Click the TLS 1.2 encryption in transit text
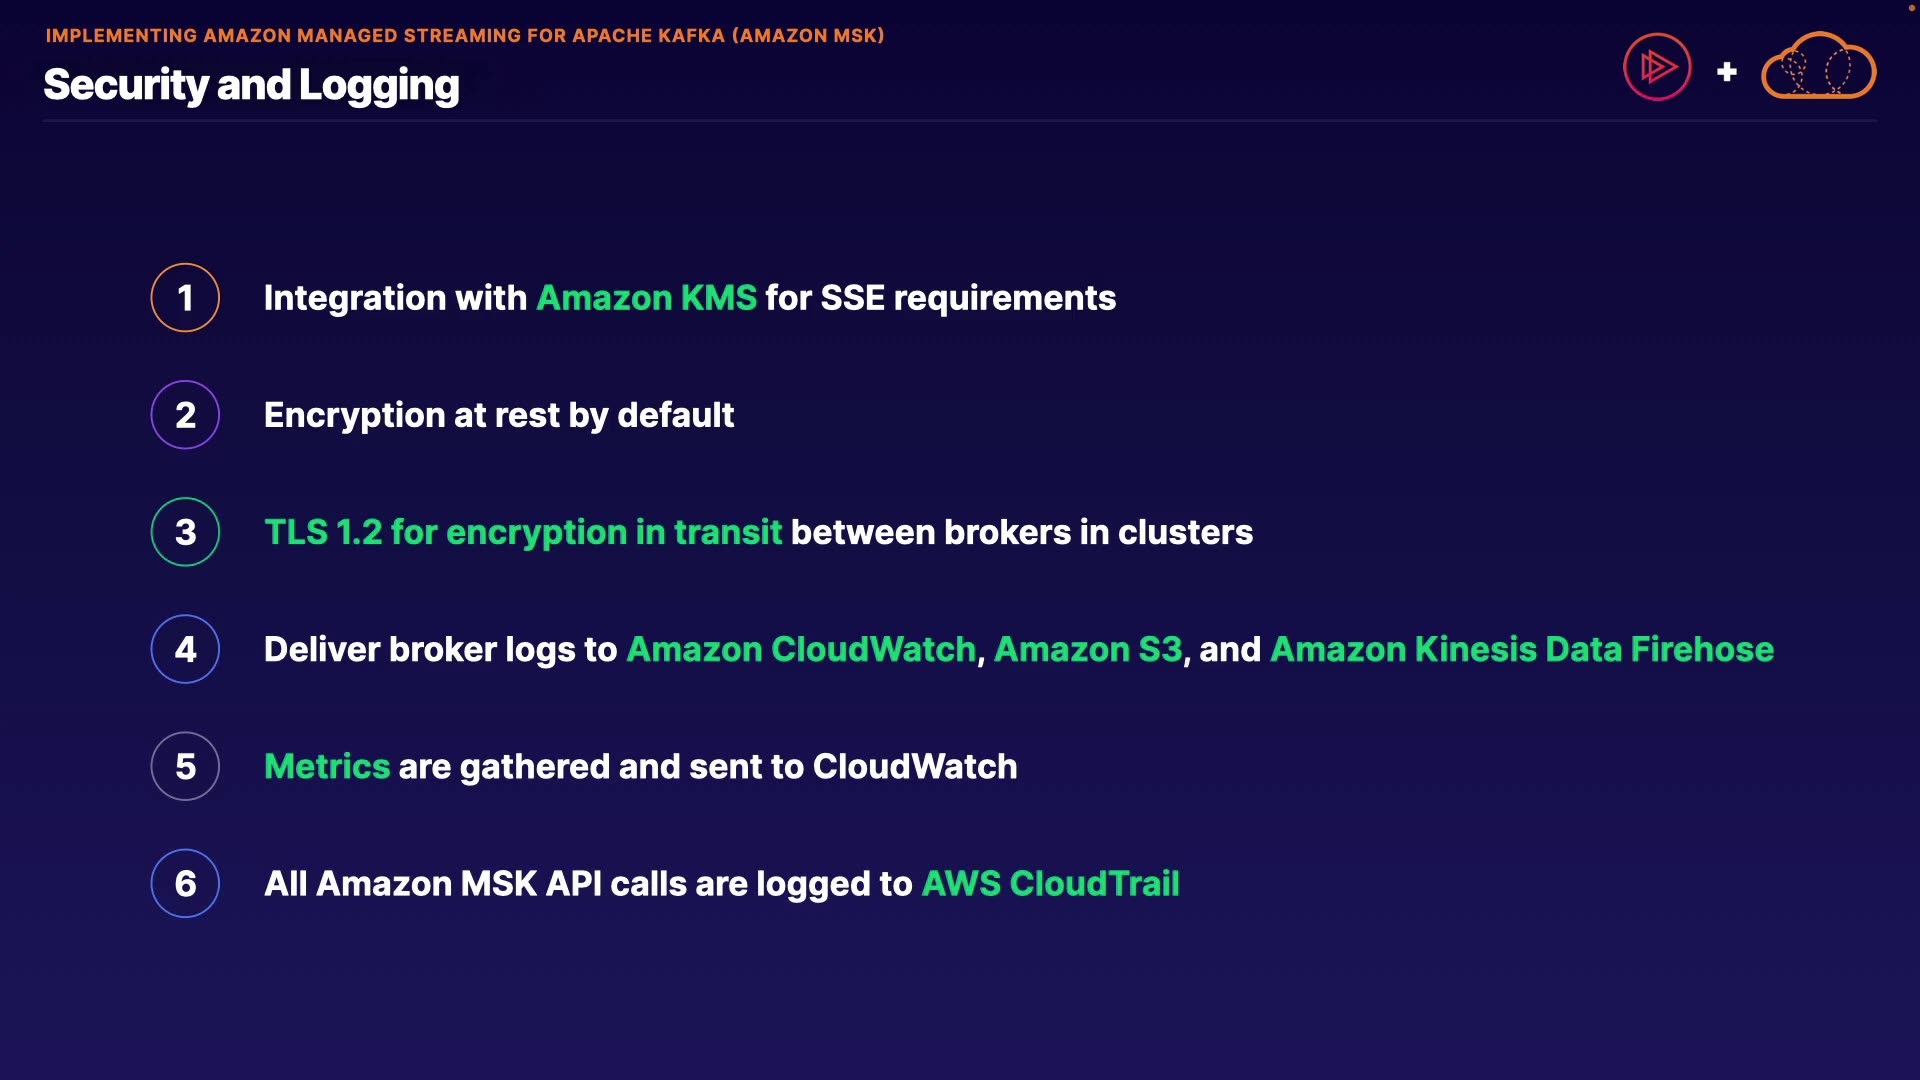Screen dimensions: 1920x1080 pos(522,532)
